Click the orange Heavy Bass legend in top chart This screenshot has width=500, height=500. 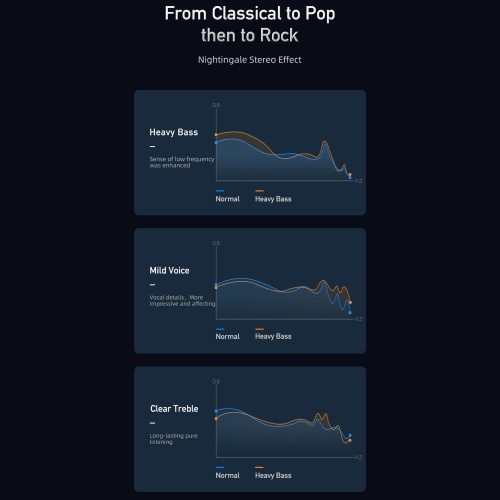[x=273, y=199]
